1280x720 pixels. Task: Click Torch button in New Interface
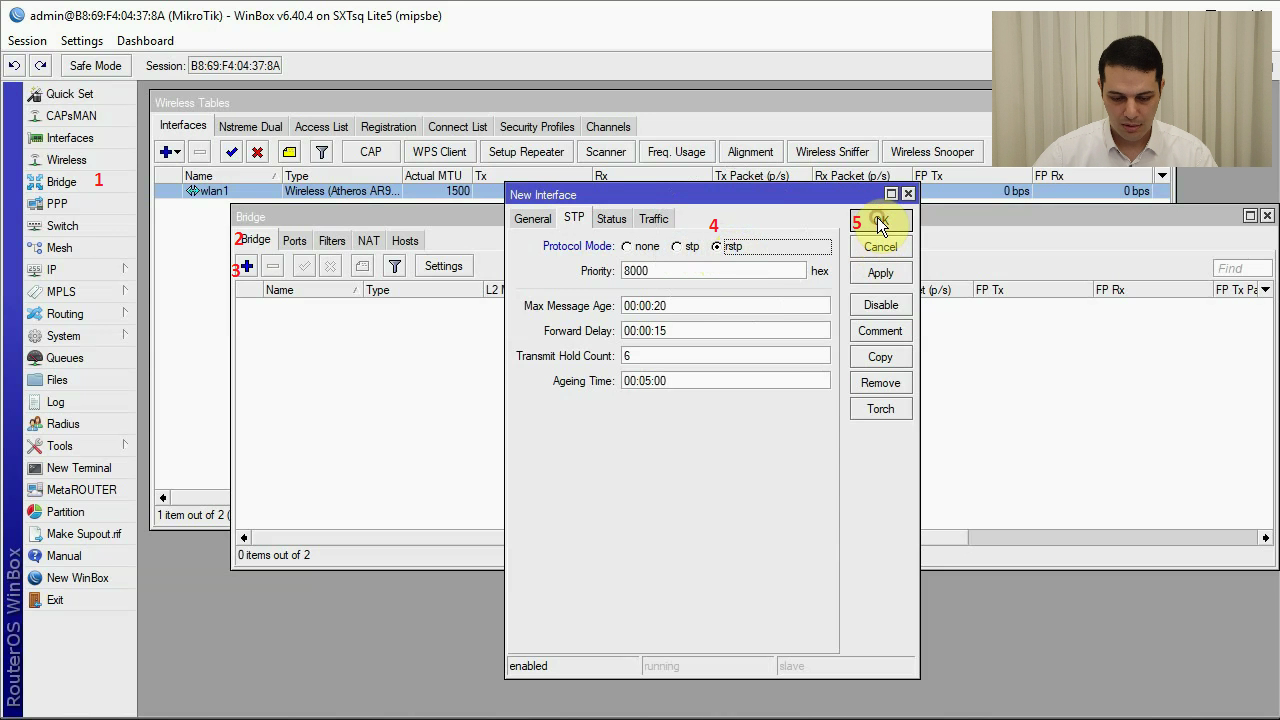point(881,409)
